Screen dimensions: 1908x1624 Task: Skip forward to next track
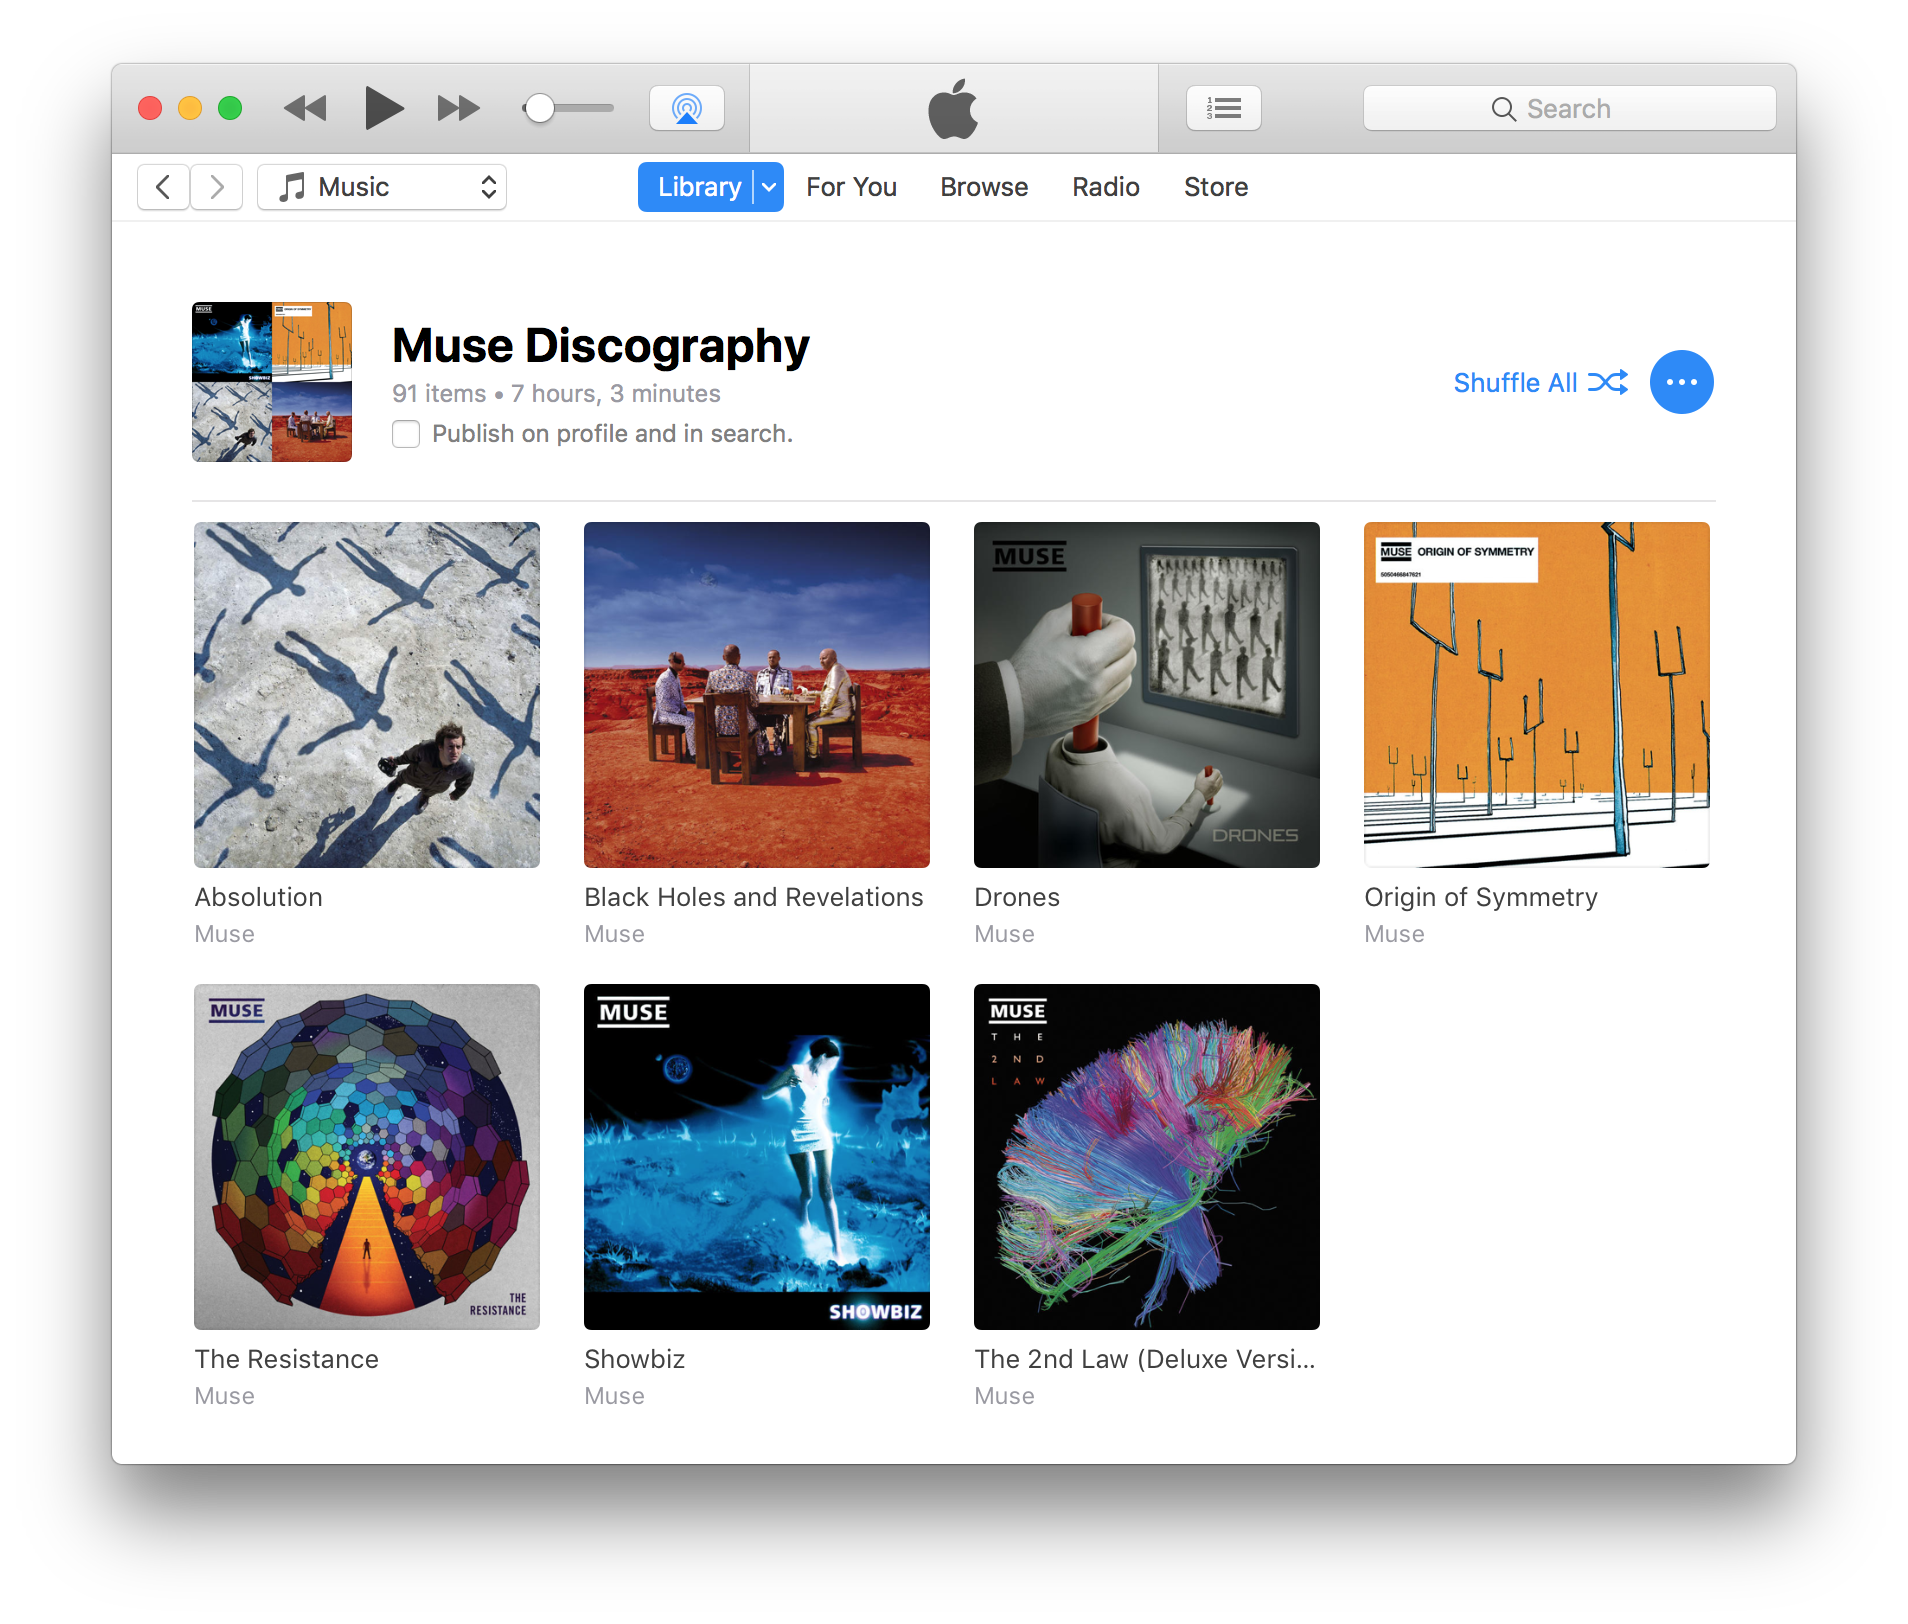pos(458,108)
